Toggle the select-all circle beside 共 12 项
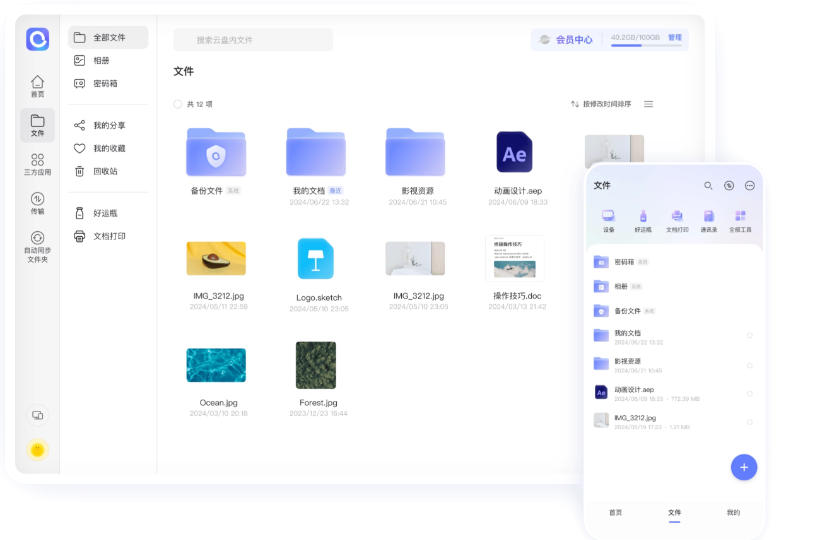Screen dimensions: 825x540 [178, 104]
